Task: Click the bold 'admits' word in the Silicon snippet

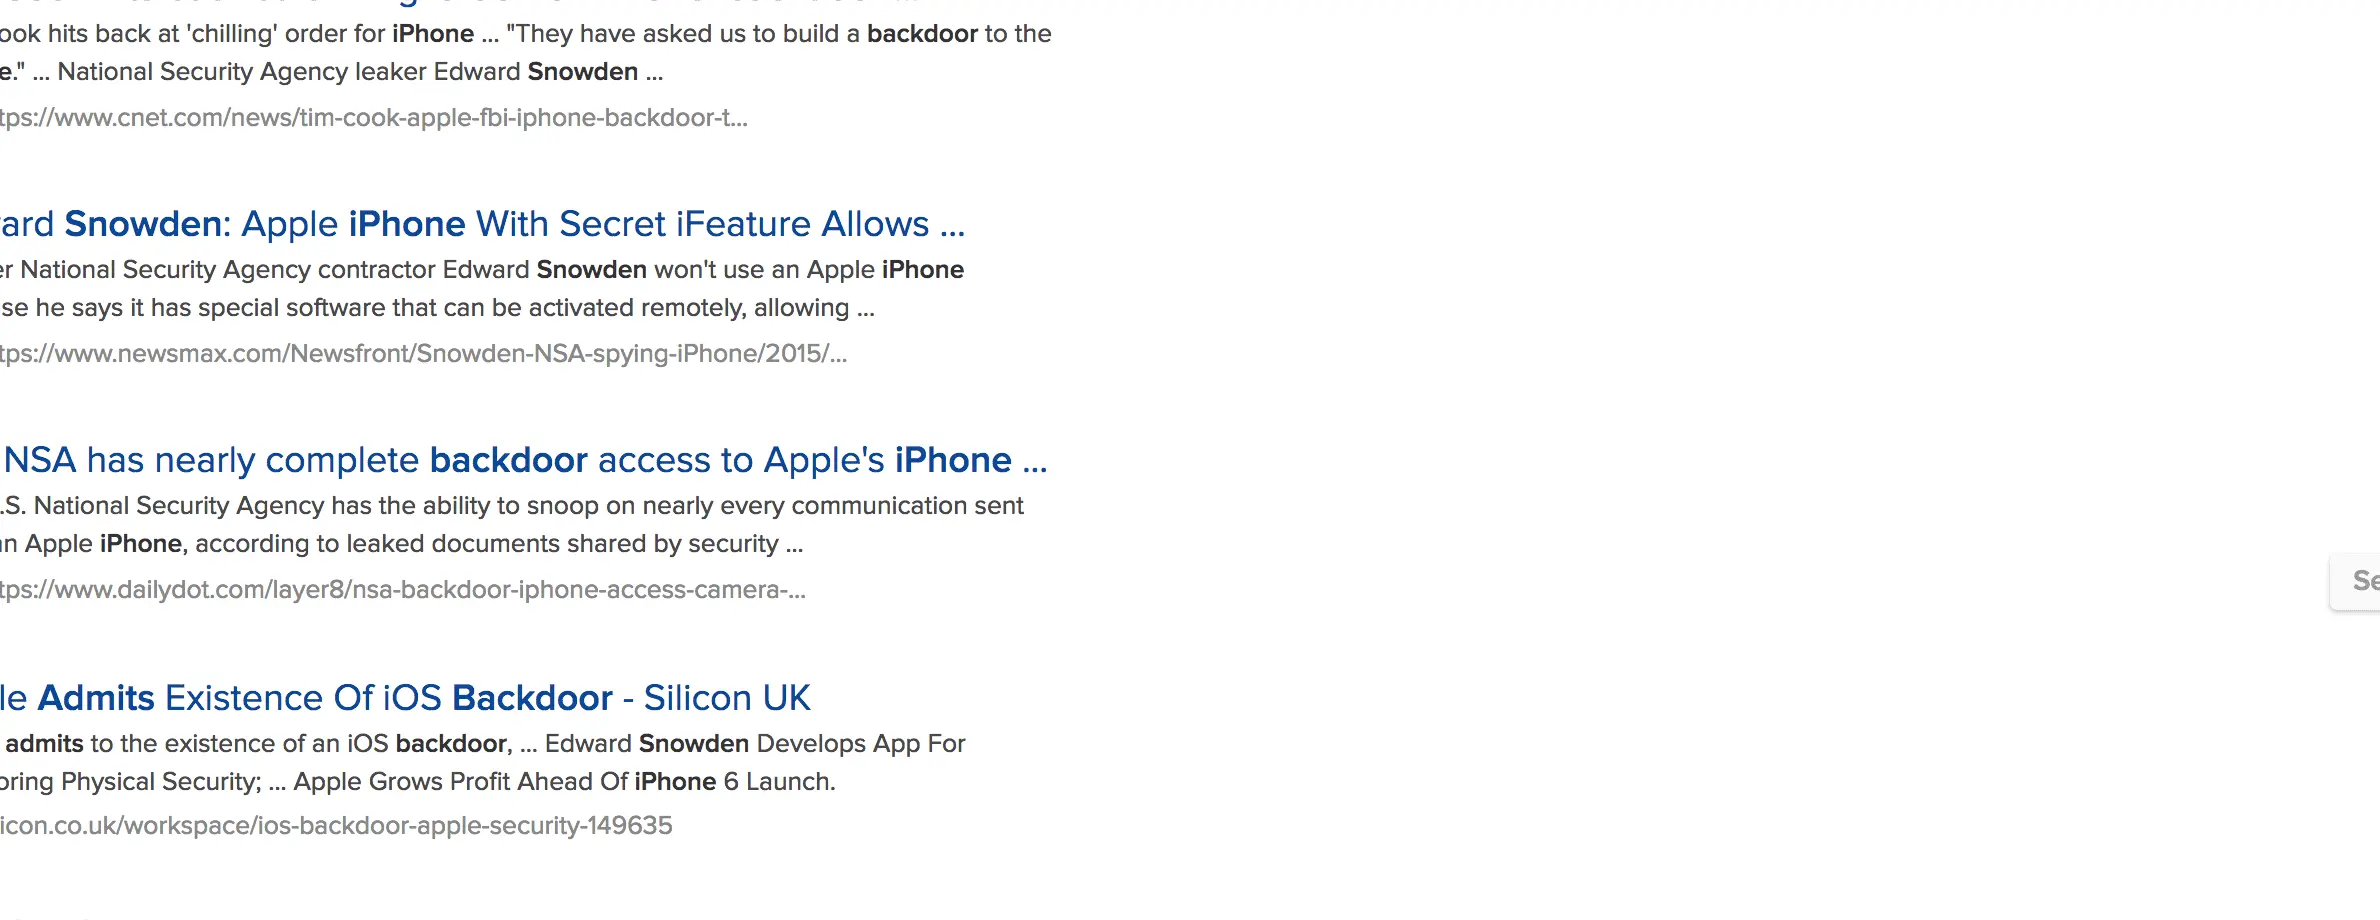Action: [x=44, y=744]
